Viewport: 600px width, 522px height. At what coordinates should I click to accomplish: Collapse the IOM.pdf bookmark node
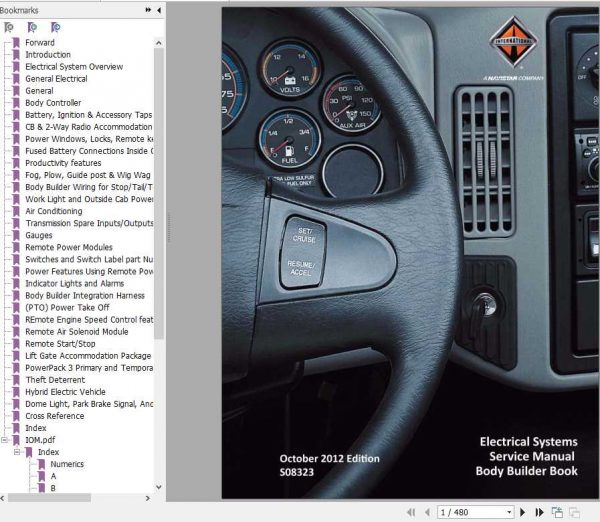pos(4,440)
